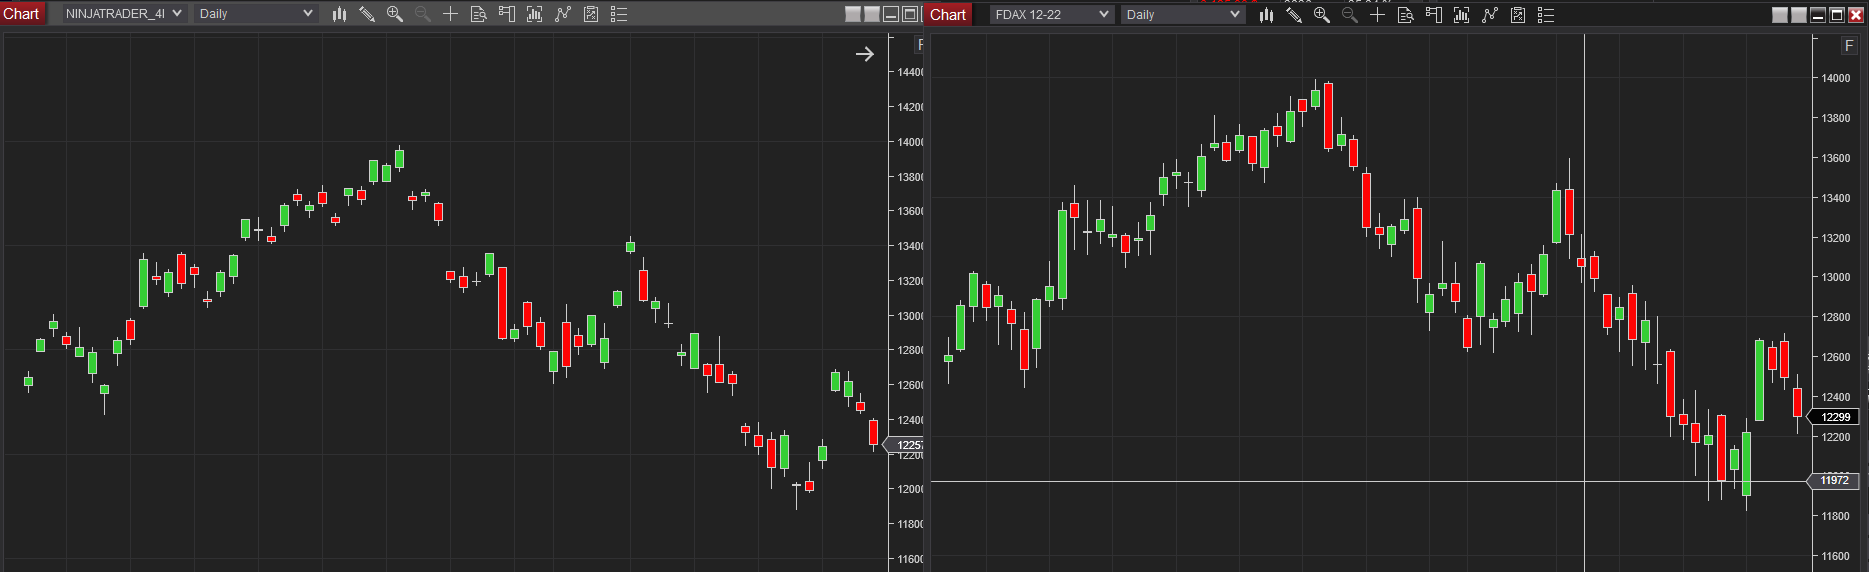Click the FDAX Chart window title tab
Screen dimensions: 1869x572
[948, 15]
